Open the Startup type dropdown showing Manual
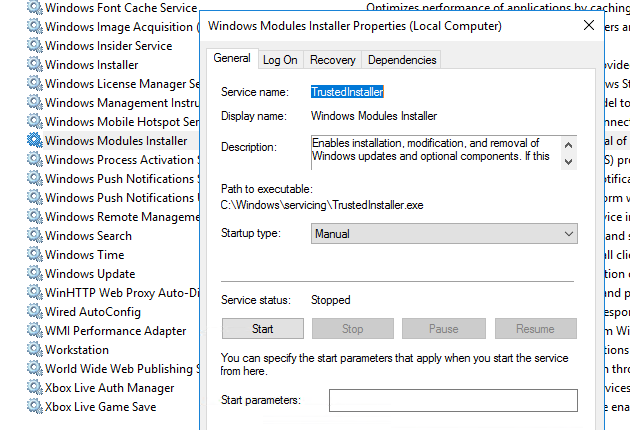 click(x=444, y=233)
